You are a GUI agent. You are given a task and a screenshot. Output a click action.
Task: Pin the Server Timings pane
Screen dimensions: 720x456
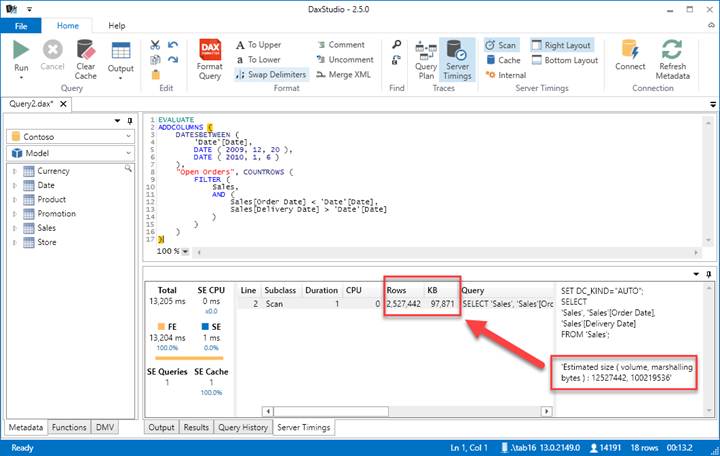(709, 274)
